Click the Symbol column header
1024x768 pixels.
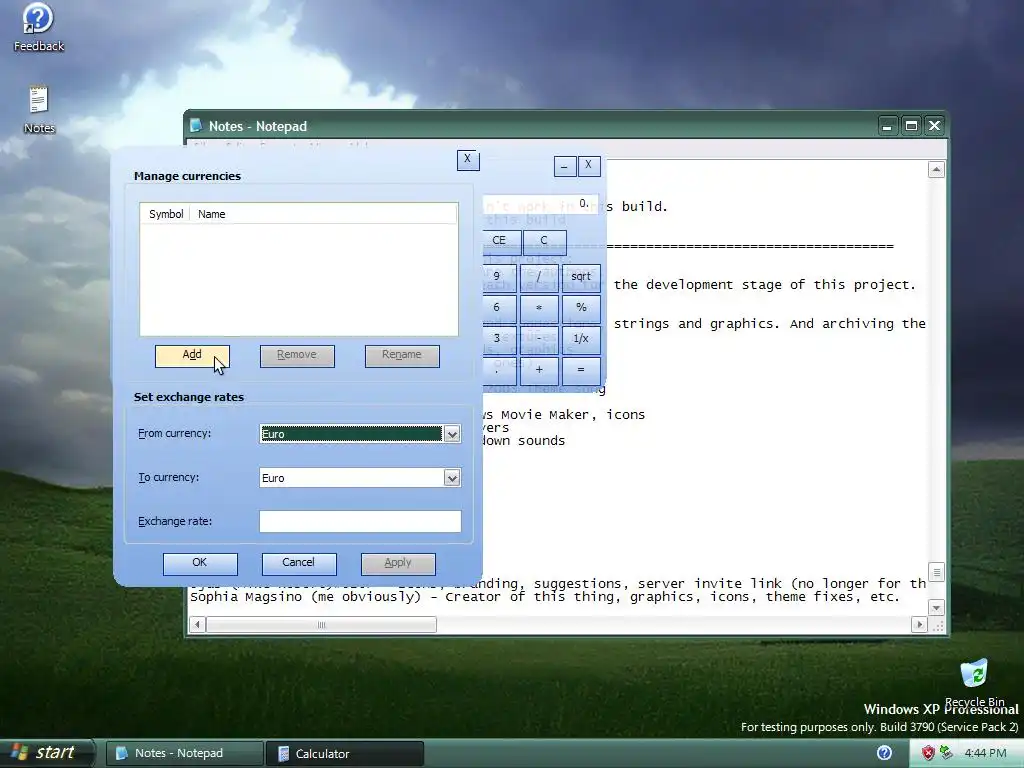pos(166,214)
